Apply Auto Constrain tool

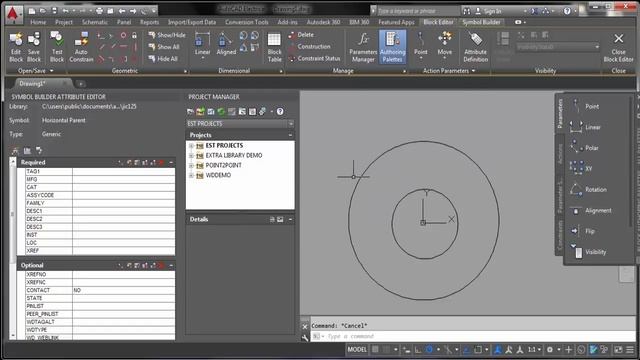[81, 47]
